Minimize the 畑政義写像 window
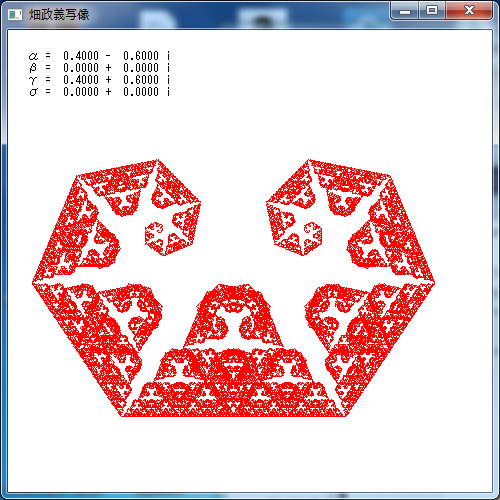The width and height of the screenshot is (500, 500). click(x=405, y=11)
